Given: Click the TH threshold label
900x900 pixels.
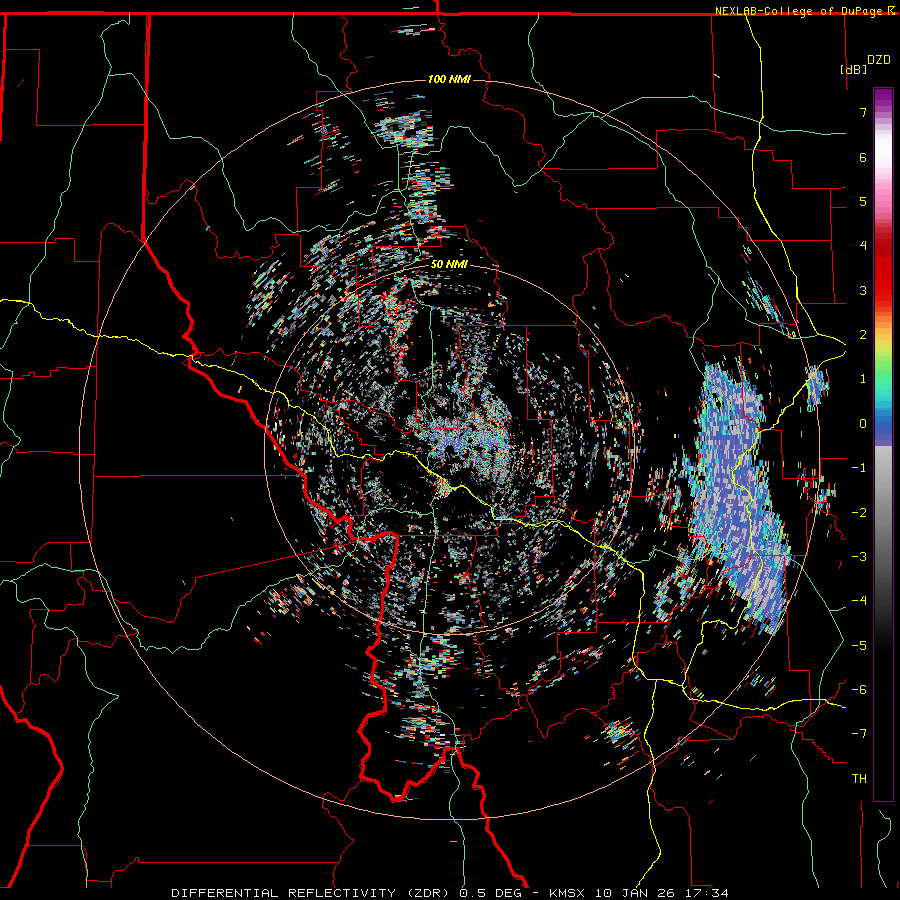Looking at the screenshot, I should [x=859, y=778].
